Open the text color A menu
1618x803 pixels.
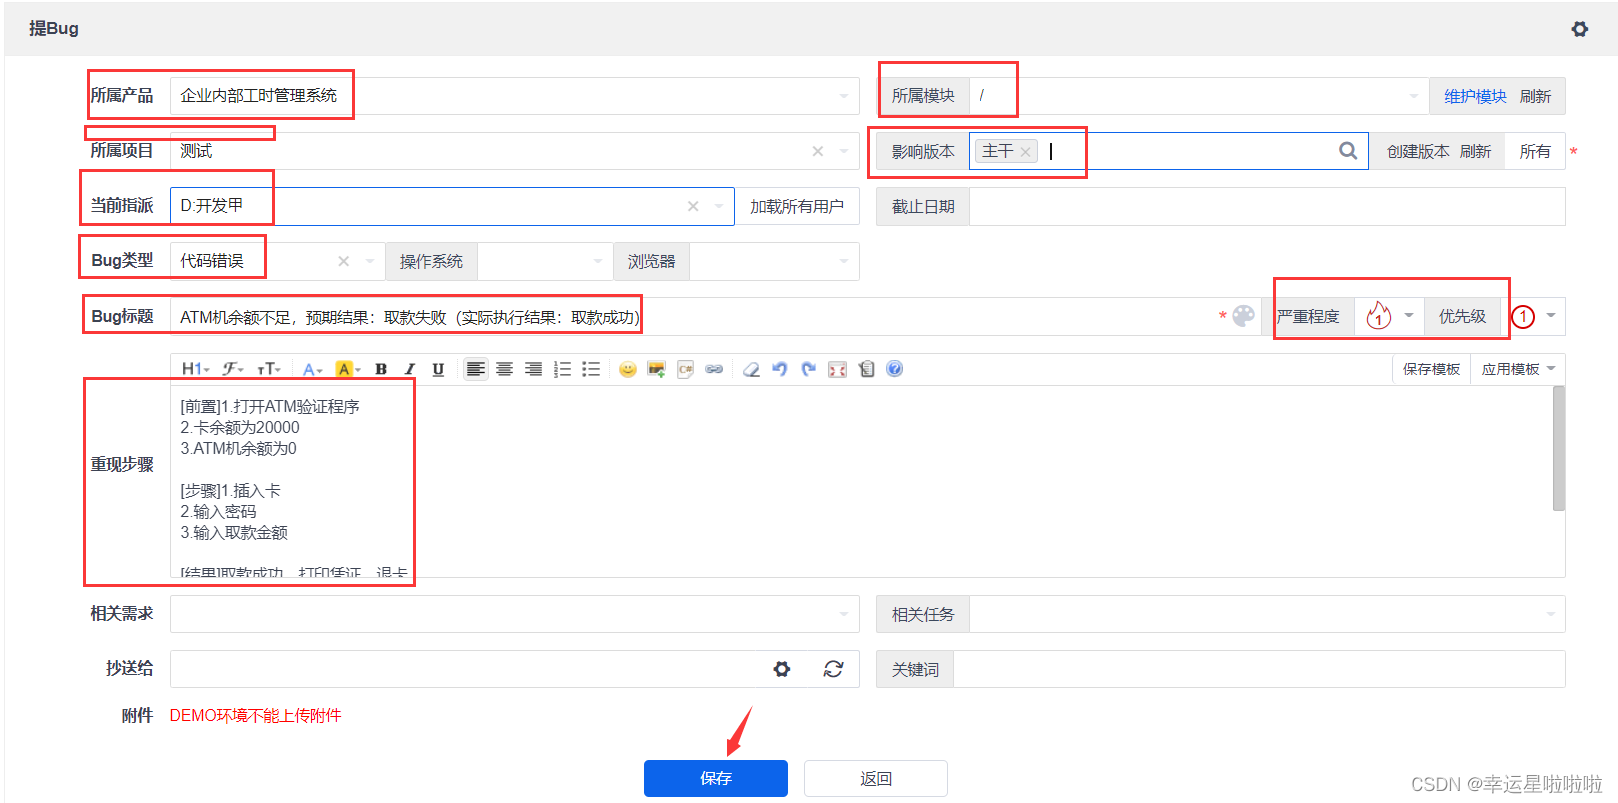tap(313, 369)
